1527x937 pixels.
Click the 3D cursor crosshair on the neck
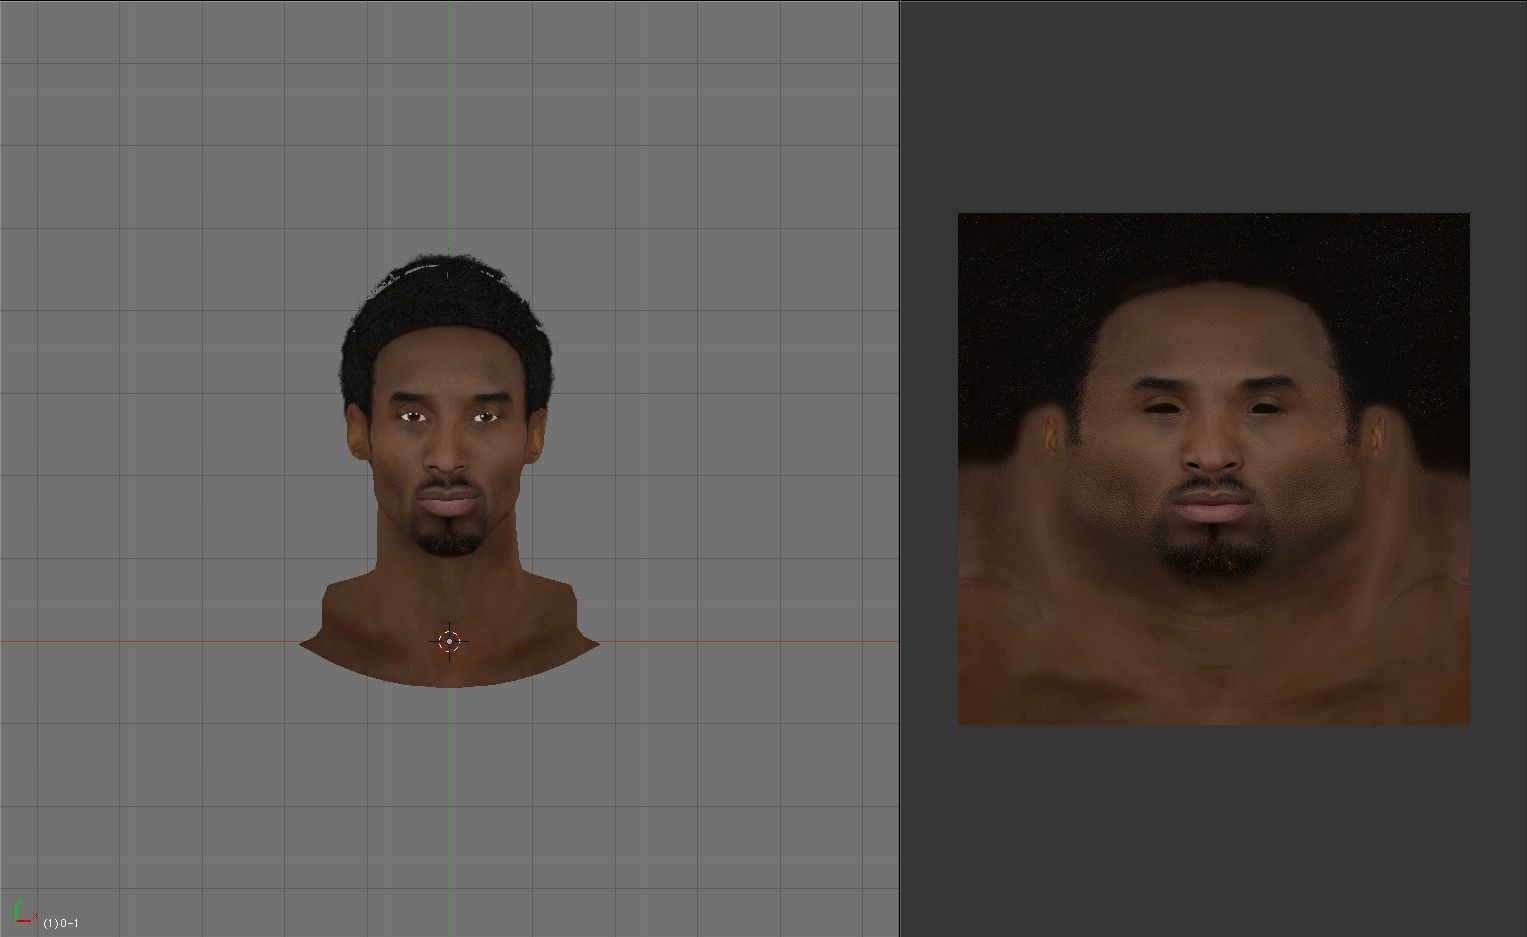pos(449,641)
